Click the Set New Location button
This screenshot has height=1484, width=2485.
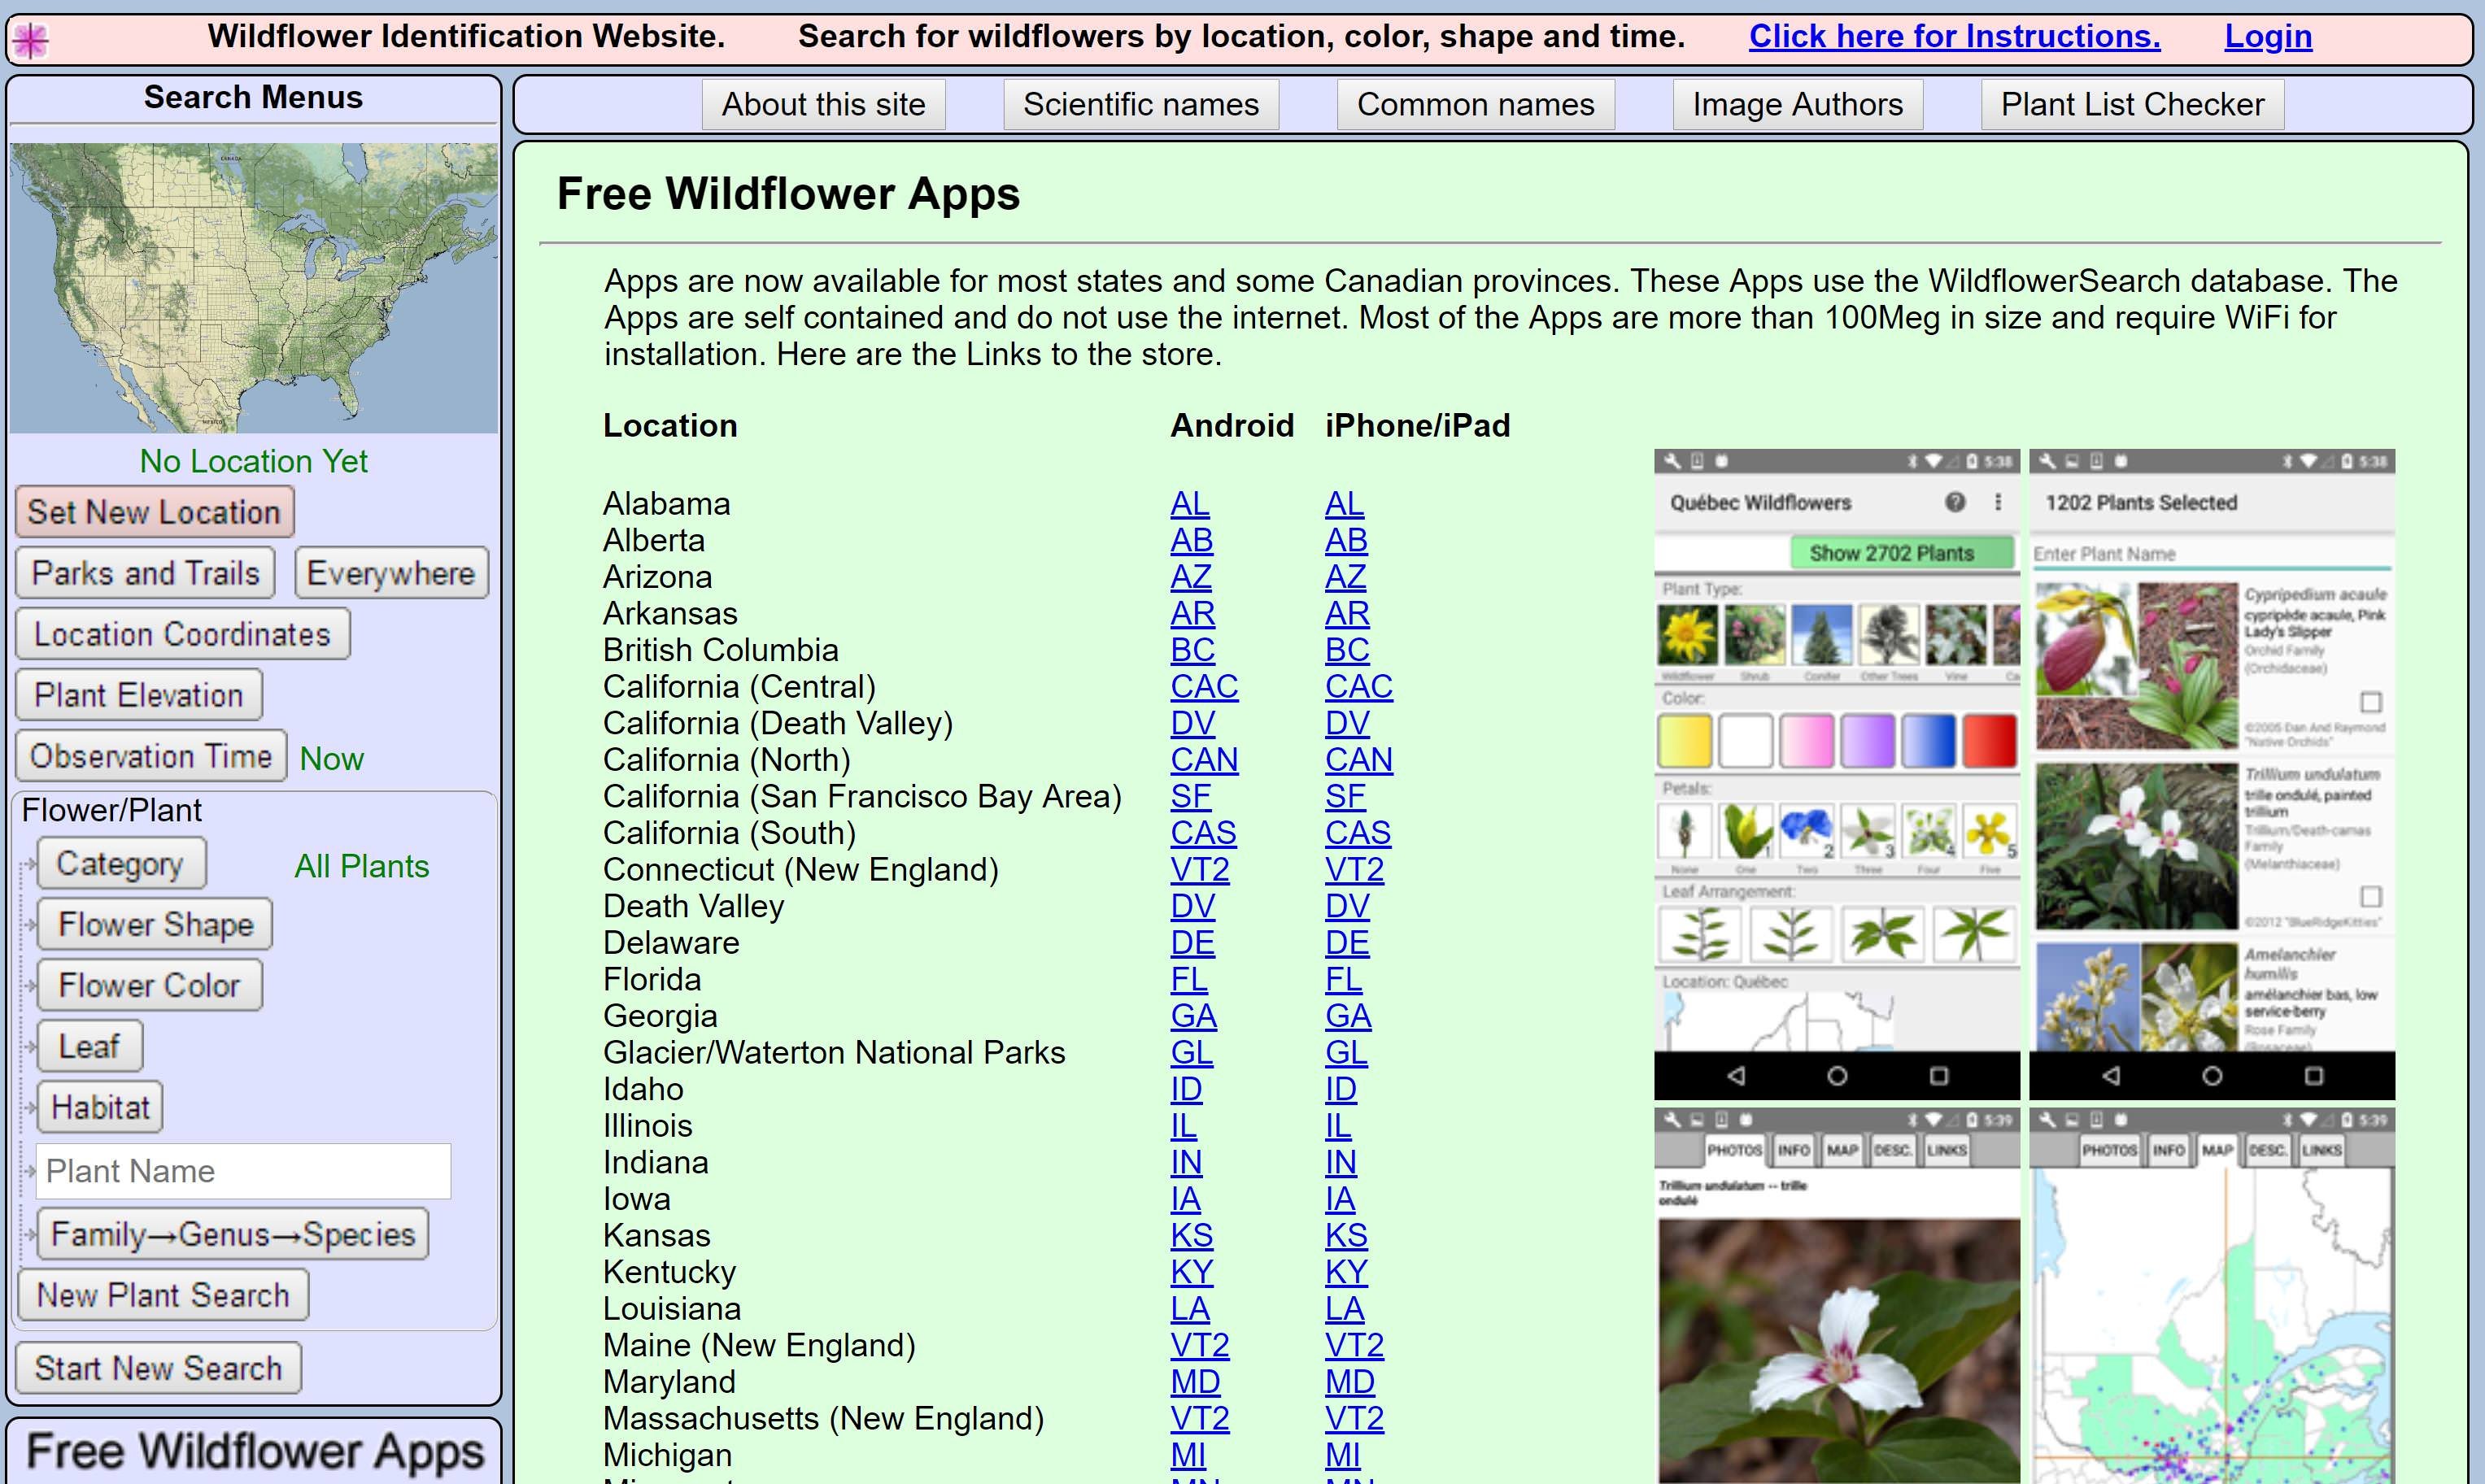click(x=155, y=511)
